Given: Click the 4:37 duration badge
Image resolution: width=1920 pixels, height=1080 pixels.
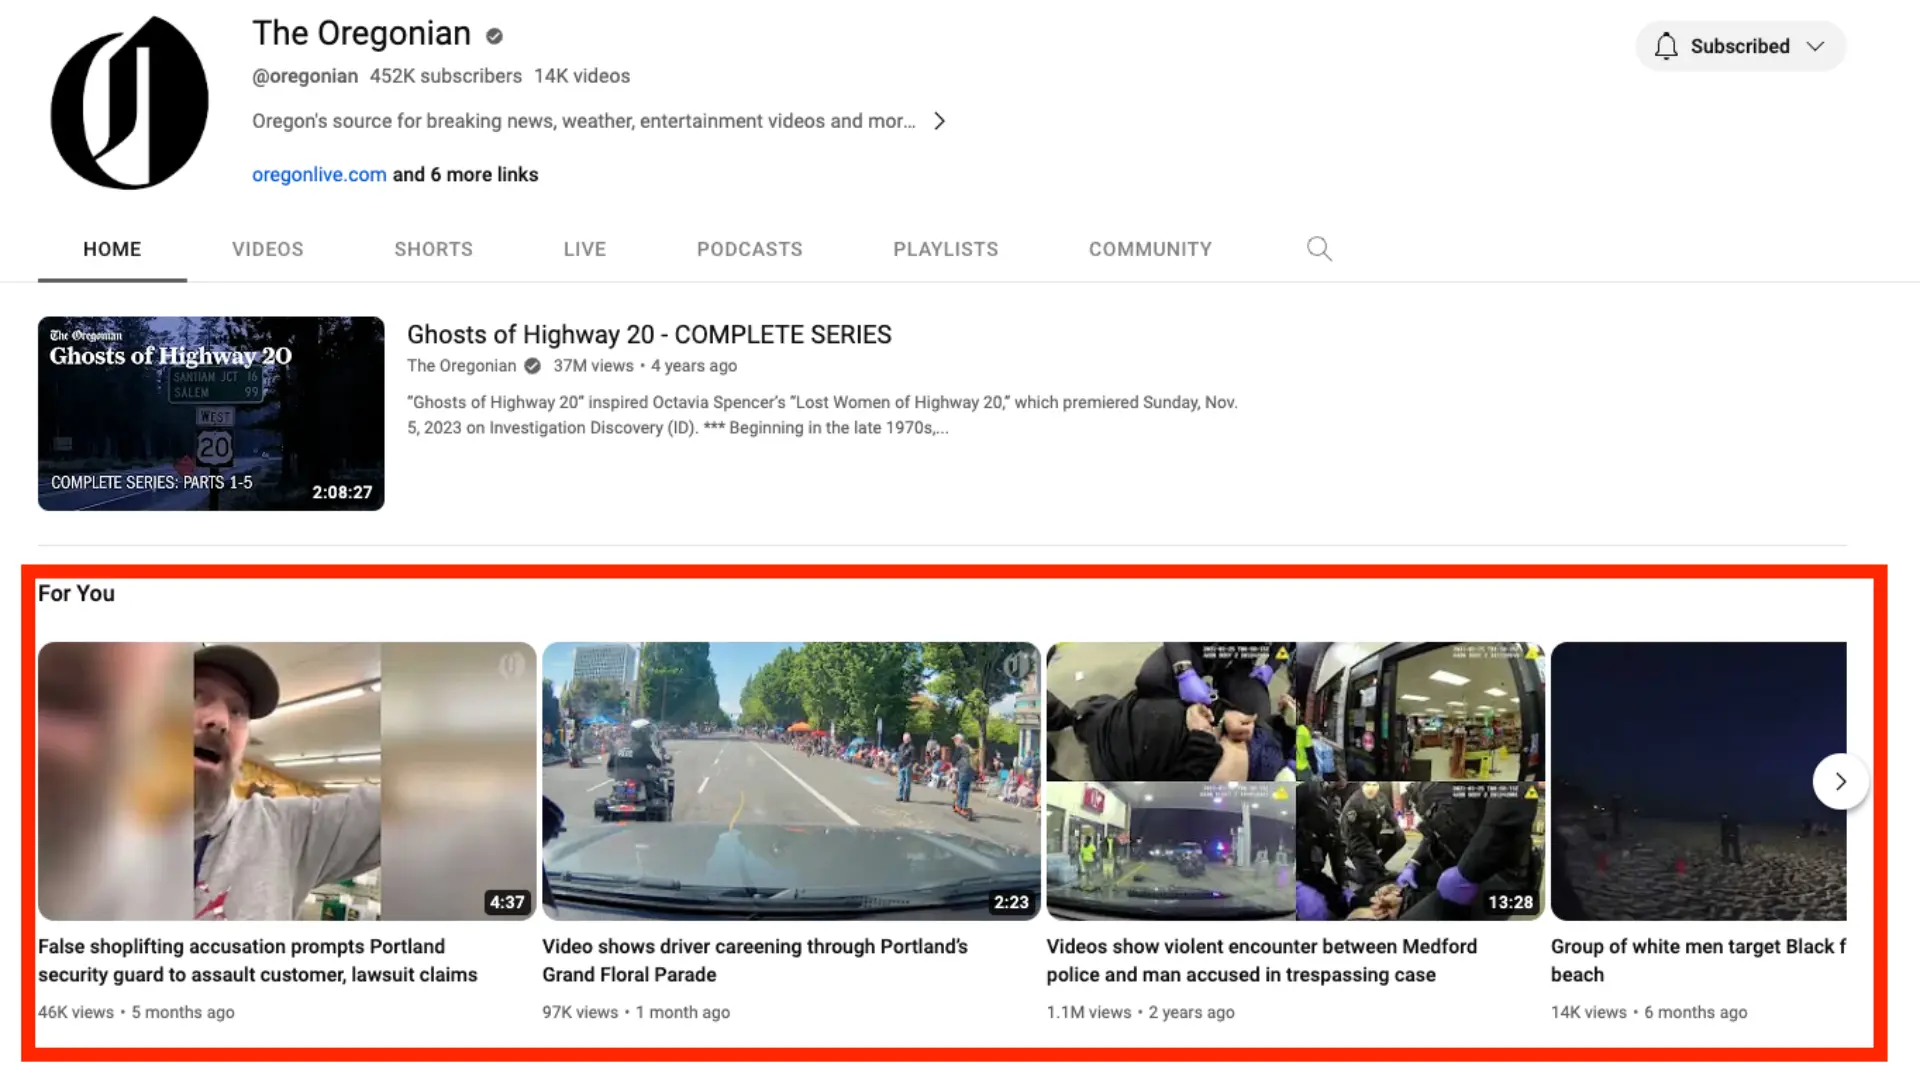Looking at the screenshot, I should pos(507,902).
